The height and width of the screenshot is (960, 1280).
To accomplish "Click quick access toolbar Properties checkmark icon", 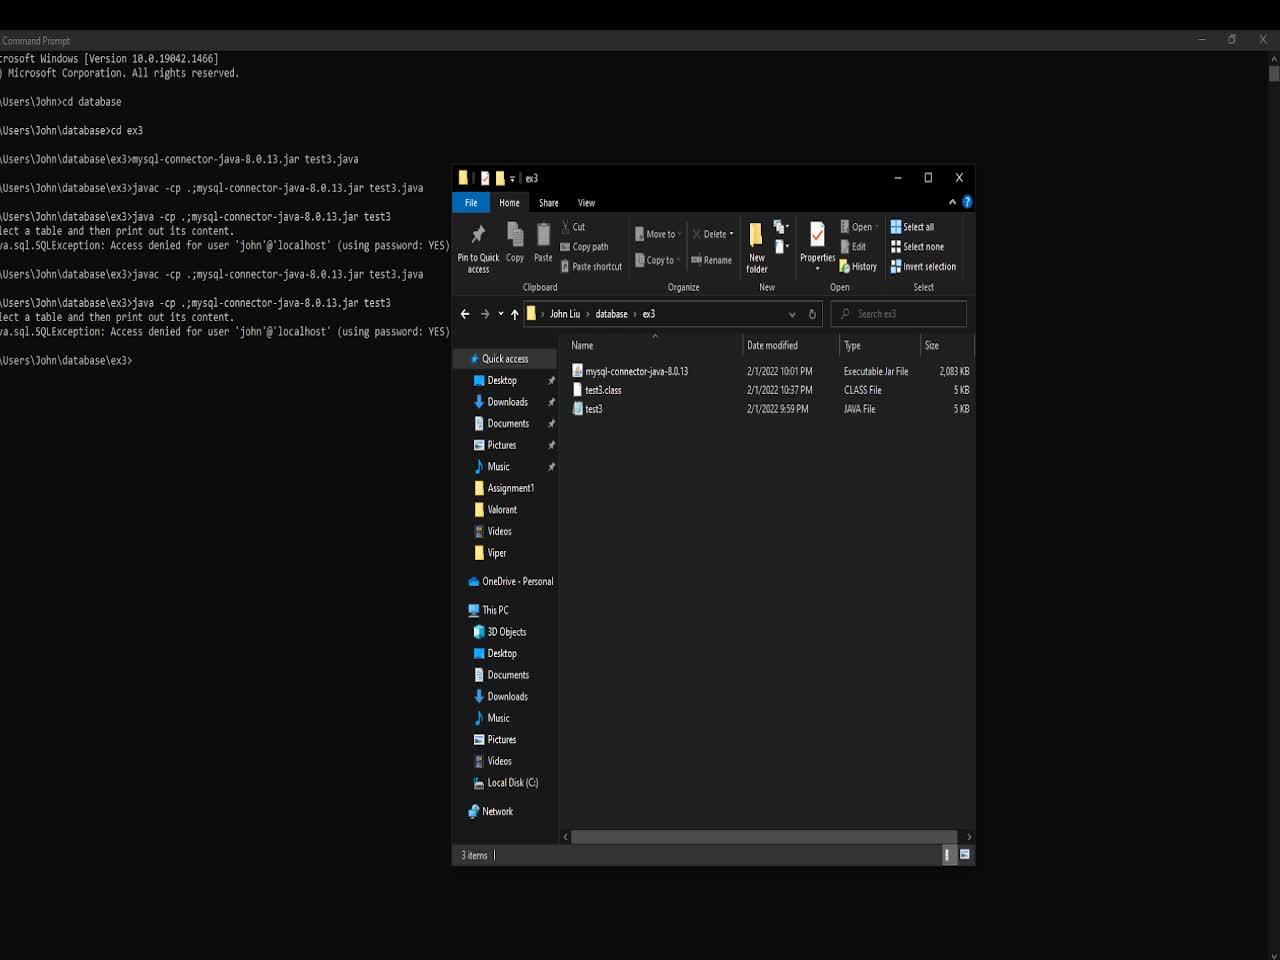I will (x=485, y=178).
